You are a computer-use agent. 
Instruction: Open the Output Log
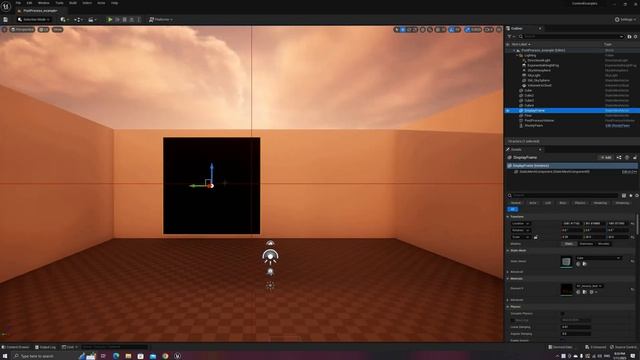(45, 347)
